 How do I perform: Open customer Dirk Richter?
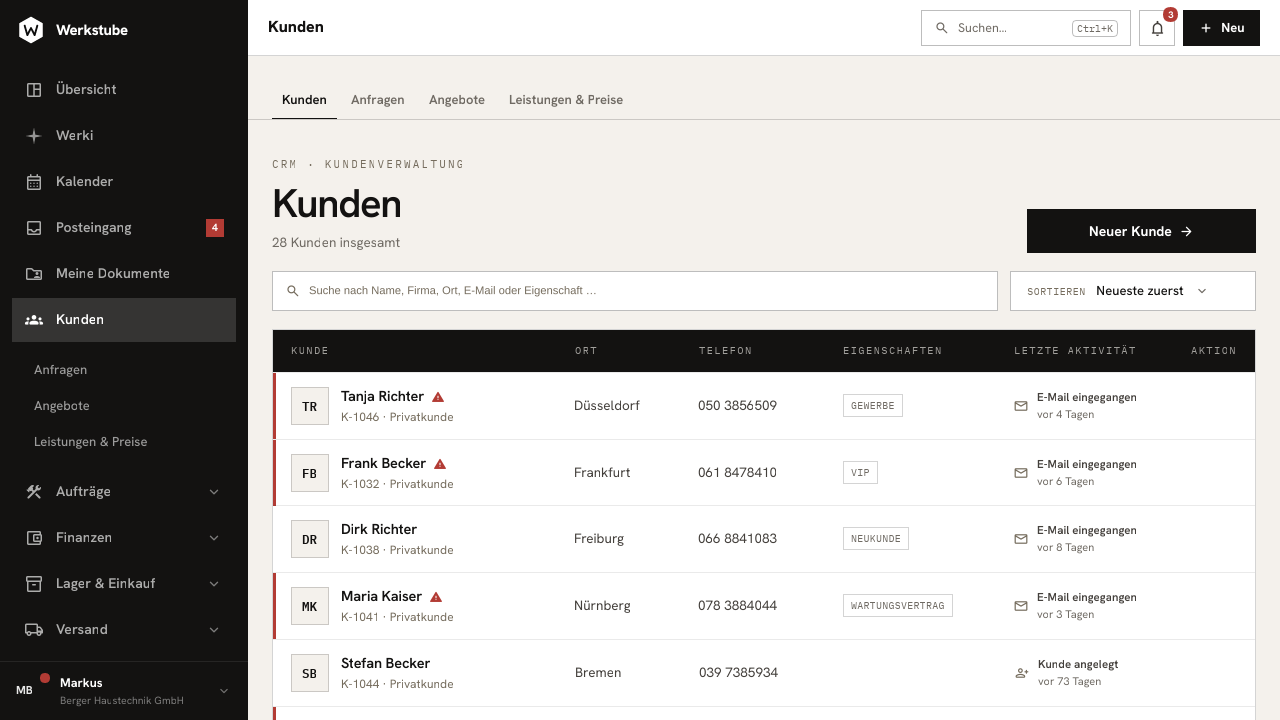pos(379,530)
